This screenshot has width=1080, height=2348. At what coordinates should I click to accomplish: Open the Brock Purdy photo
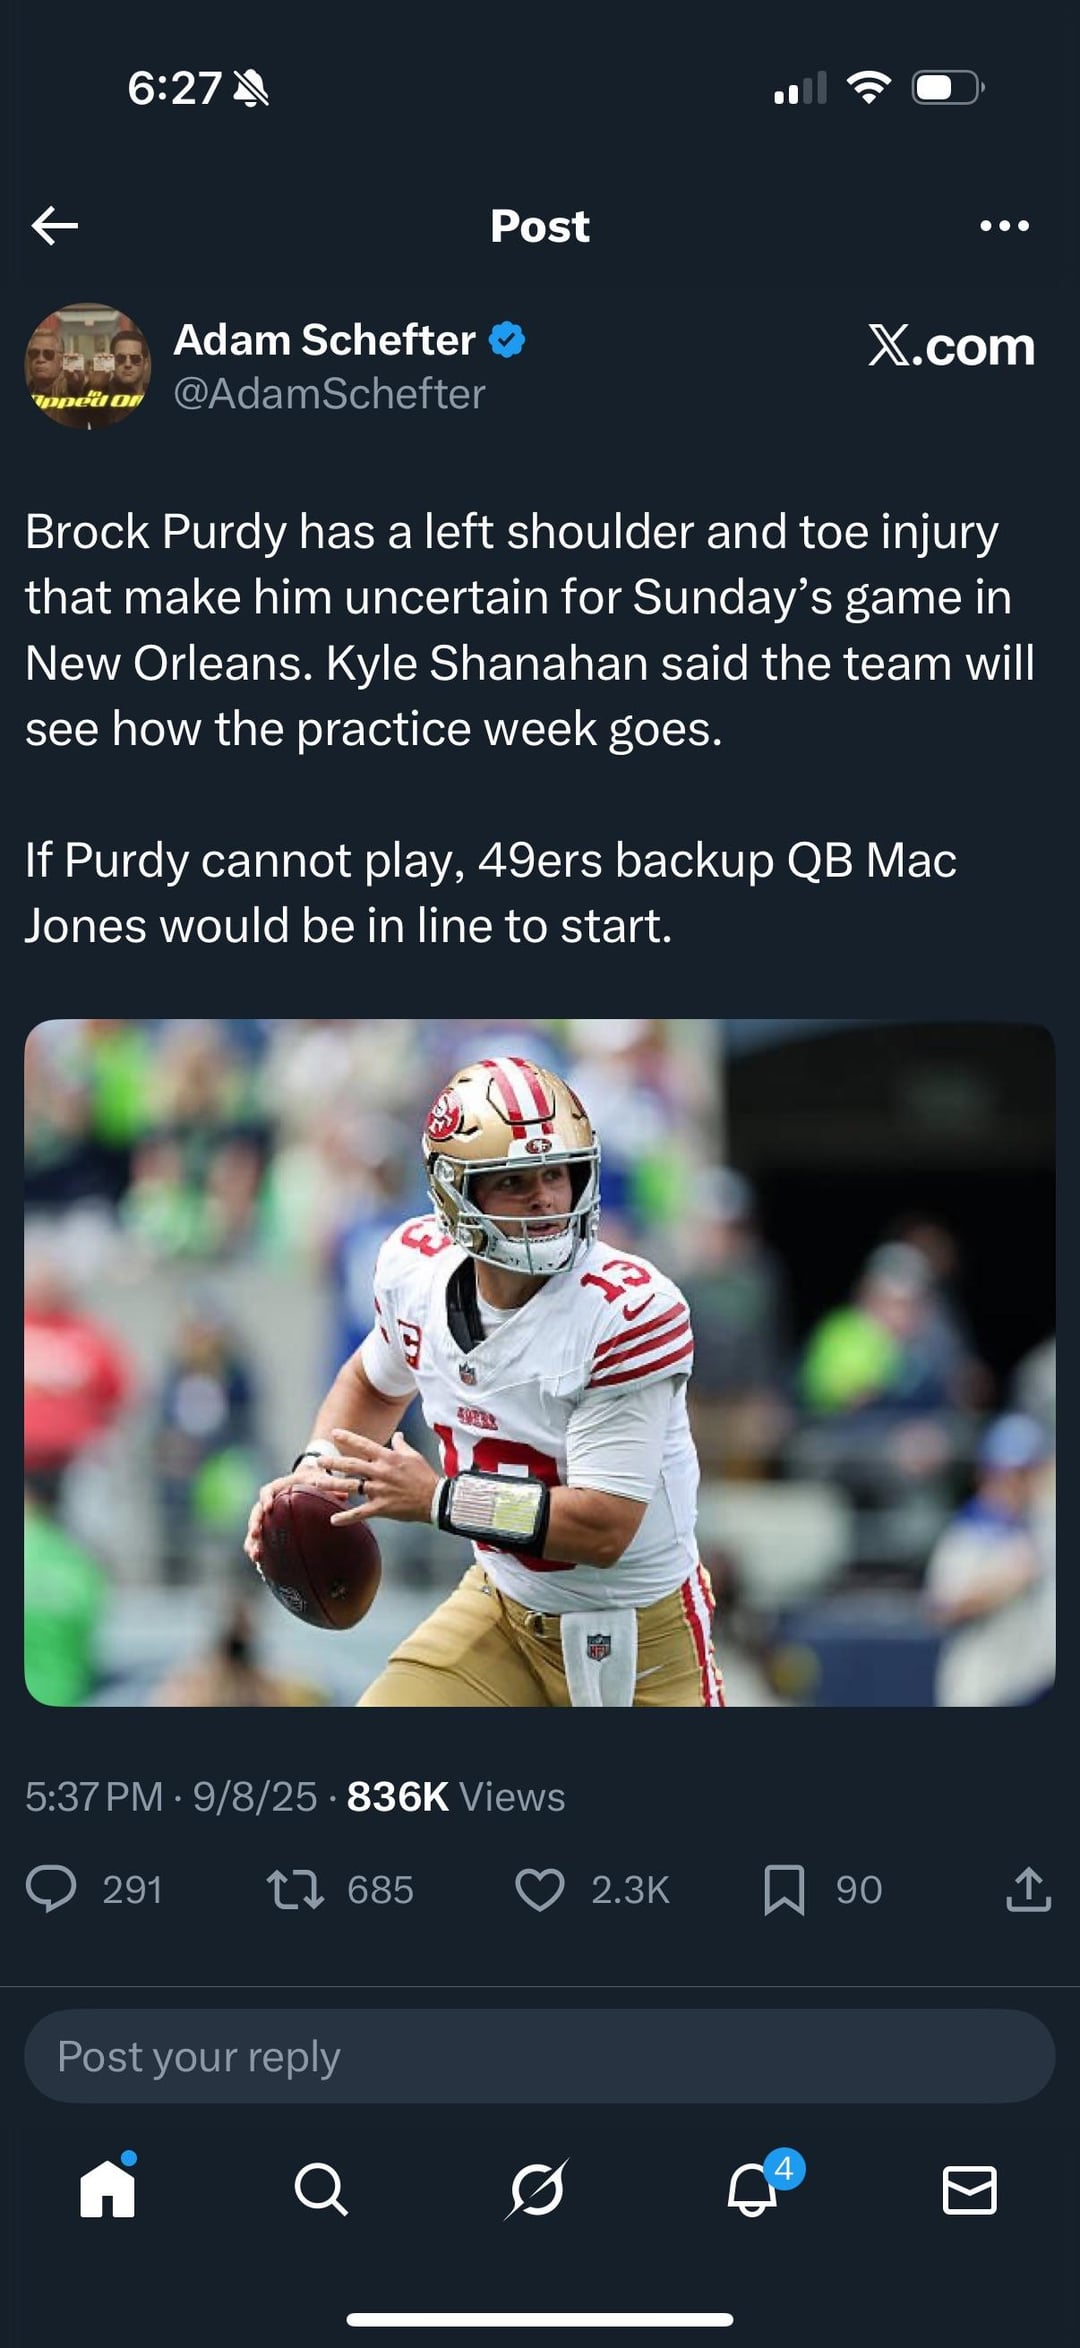pyautogui.click(x=540, y=1362)
